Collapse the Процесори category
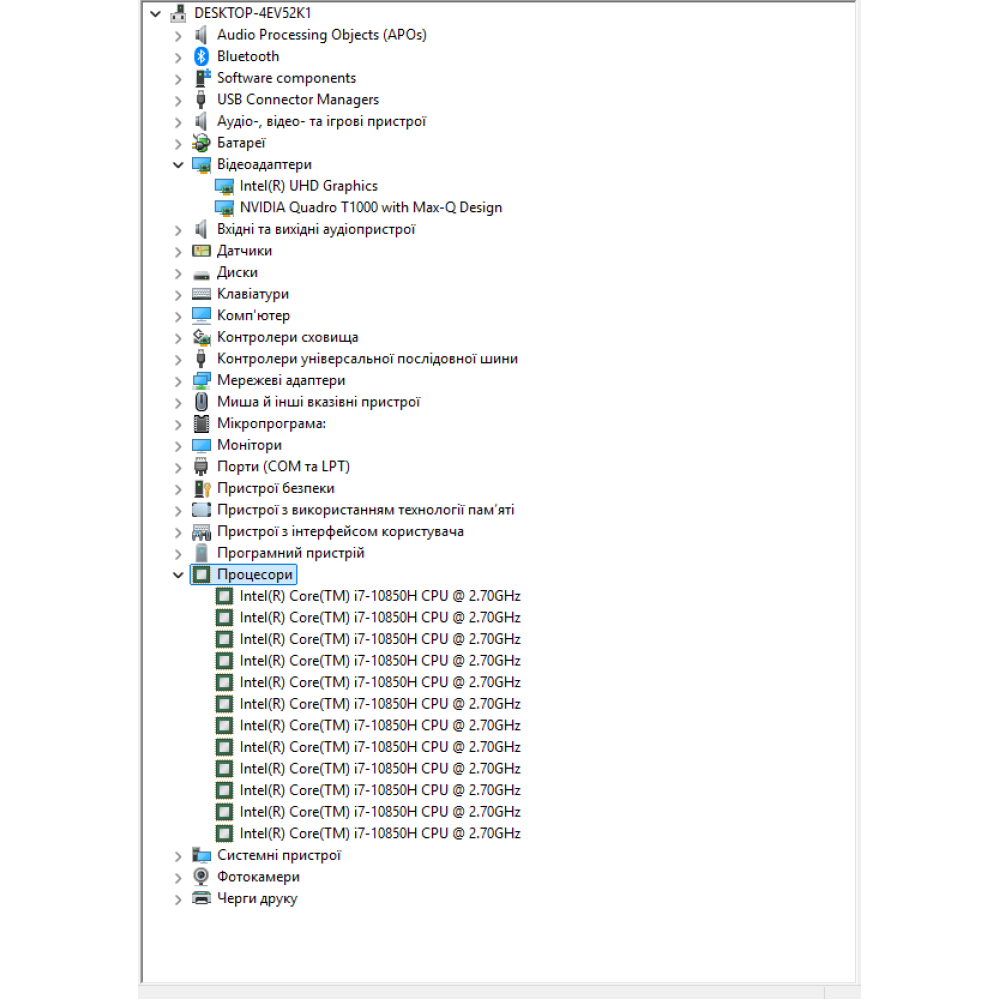The height and width of the screenshot is (1000, 1000). tap(178, 575)
